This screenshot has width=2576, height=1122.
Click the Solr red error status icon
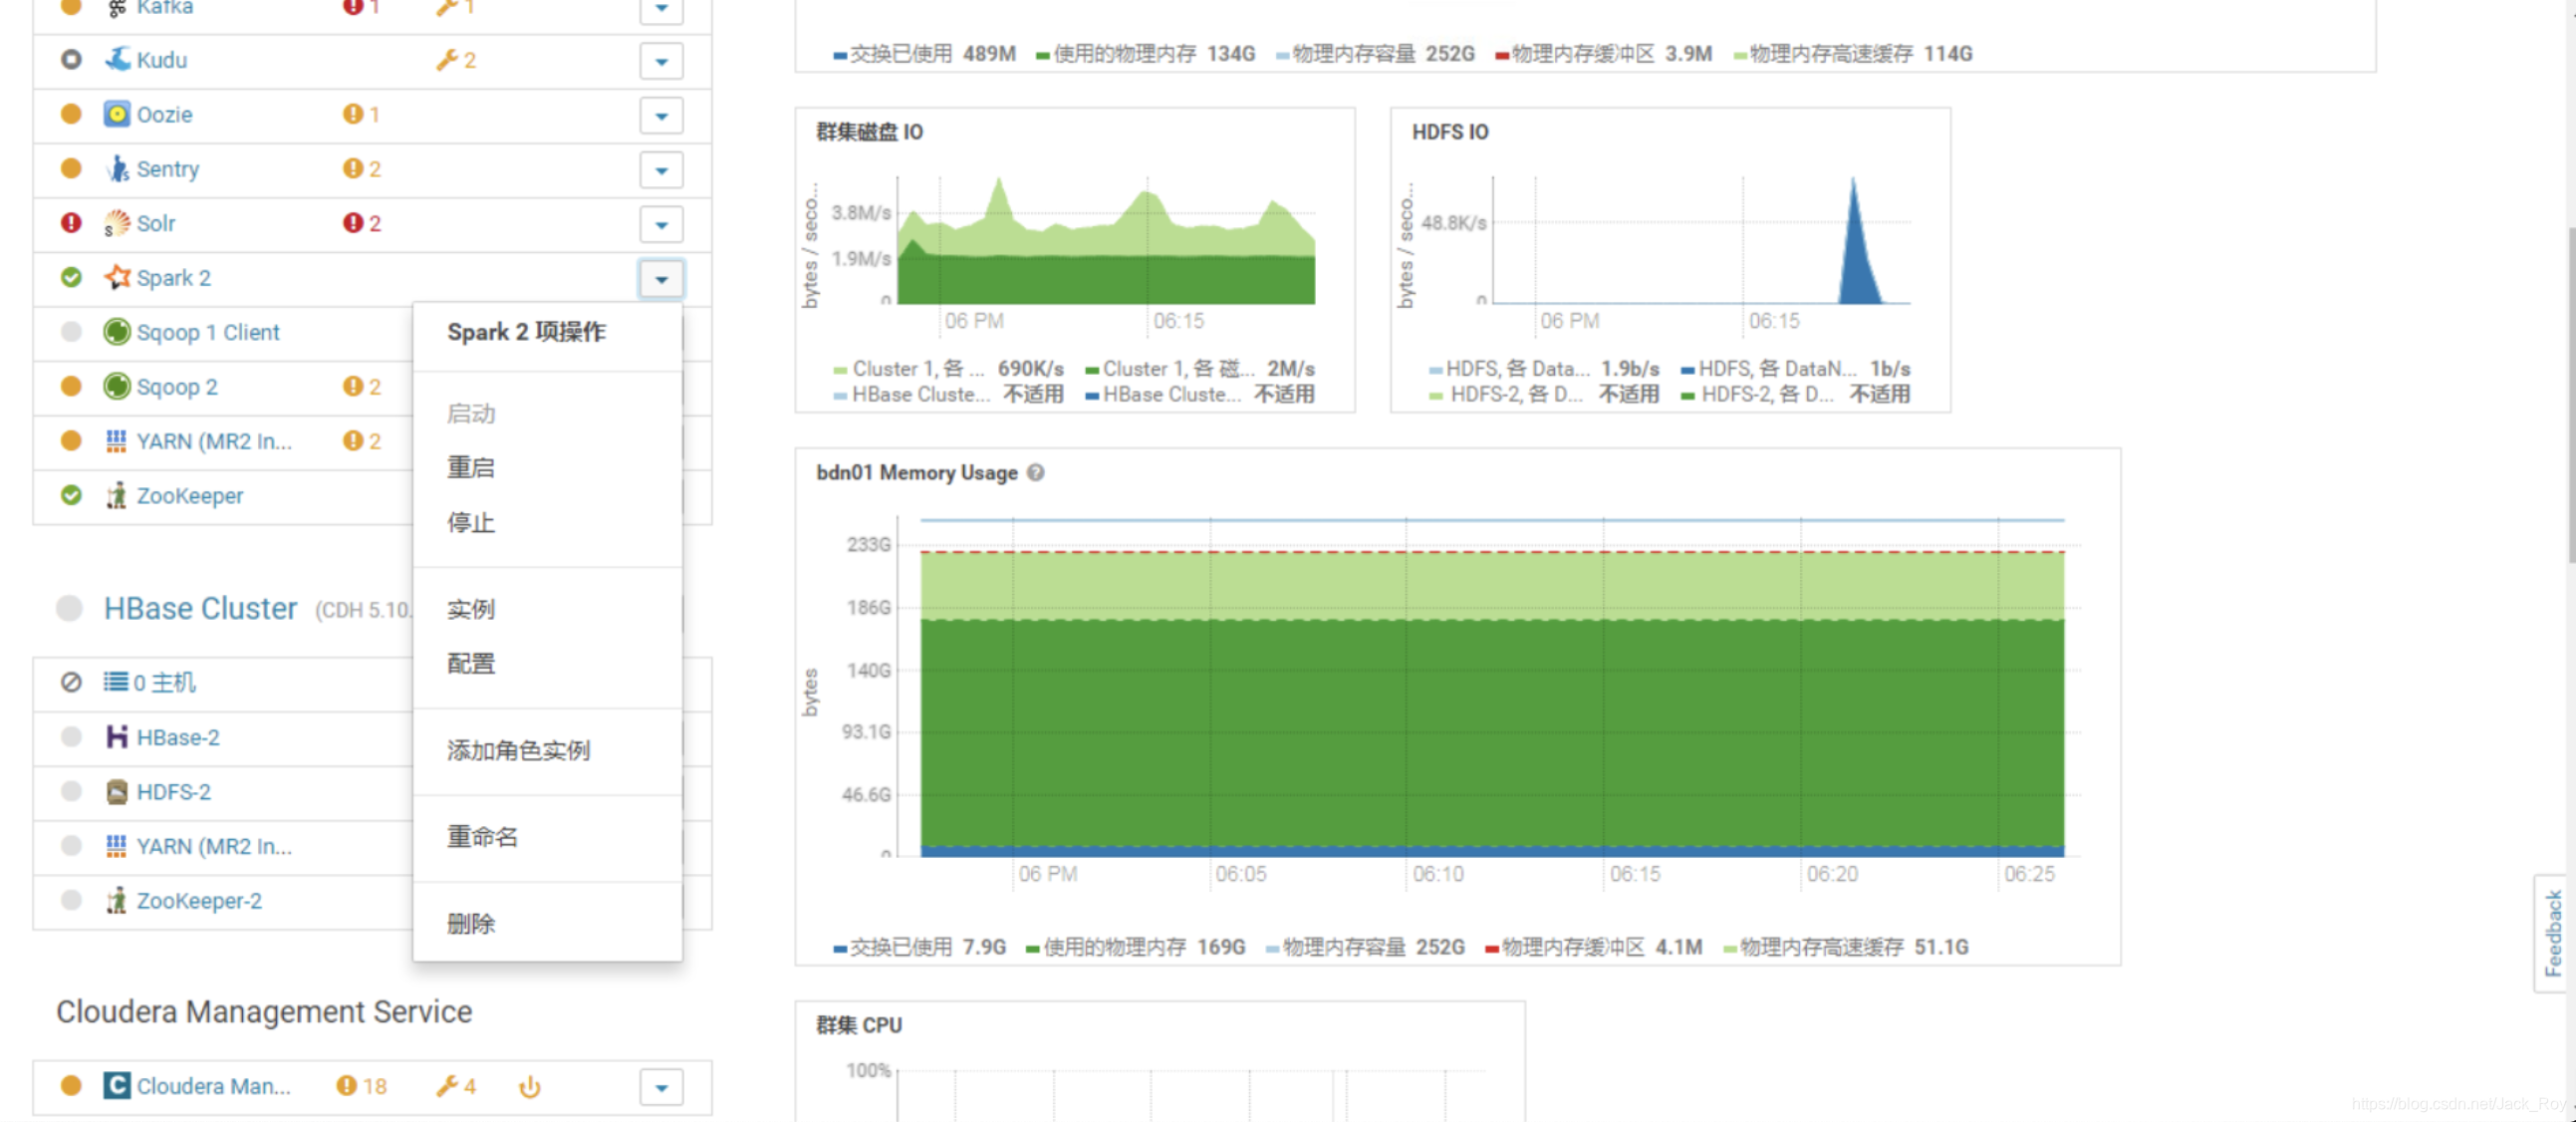coord(71,223)
